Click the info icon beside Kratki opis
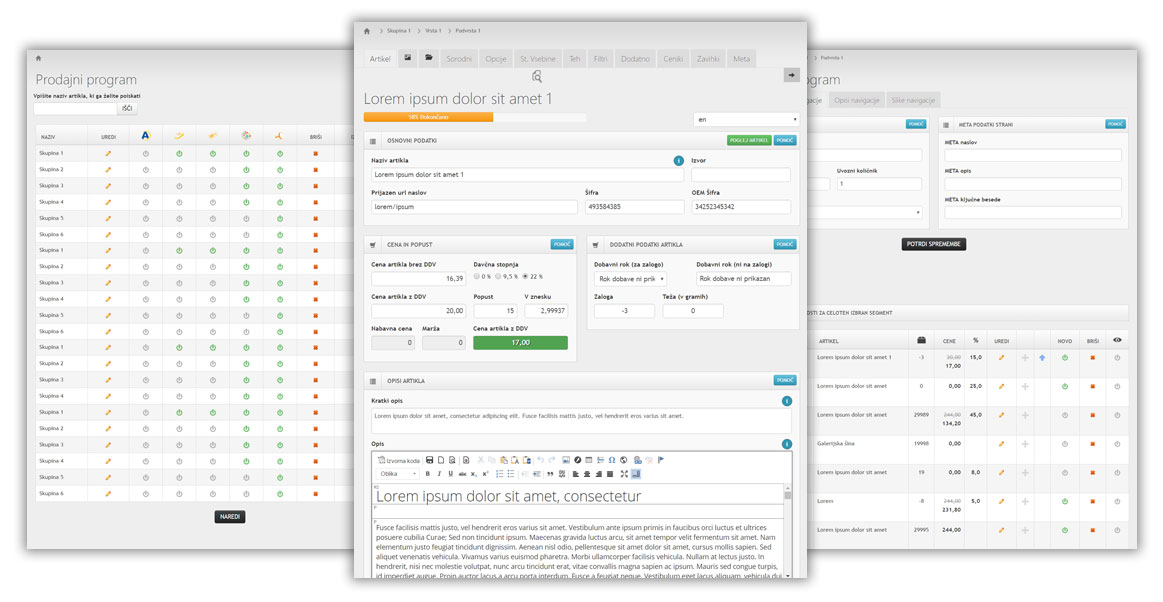 tap(786, 401)
